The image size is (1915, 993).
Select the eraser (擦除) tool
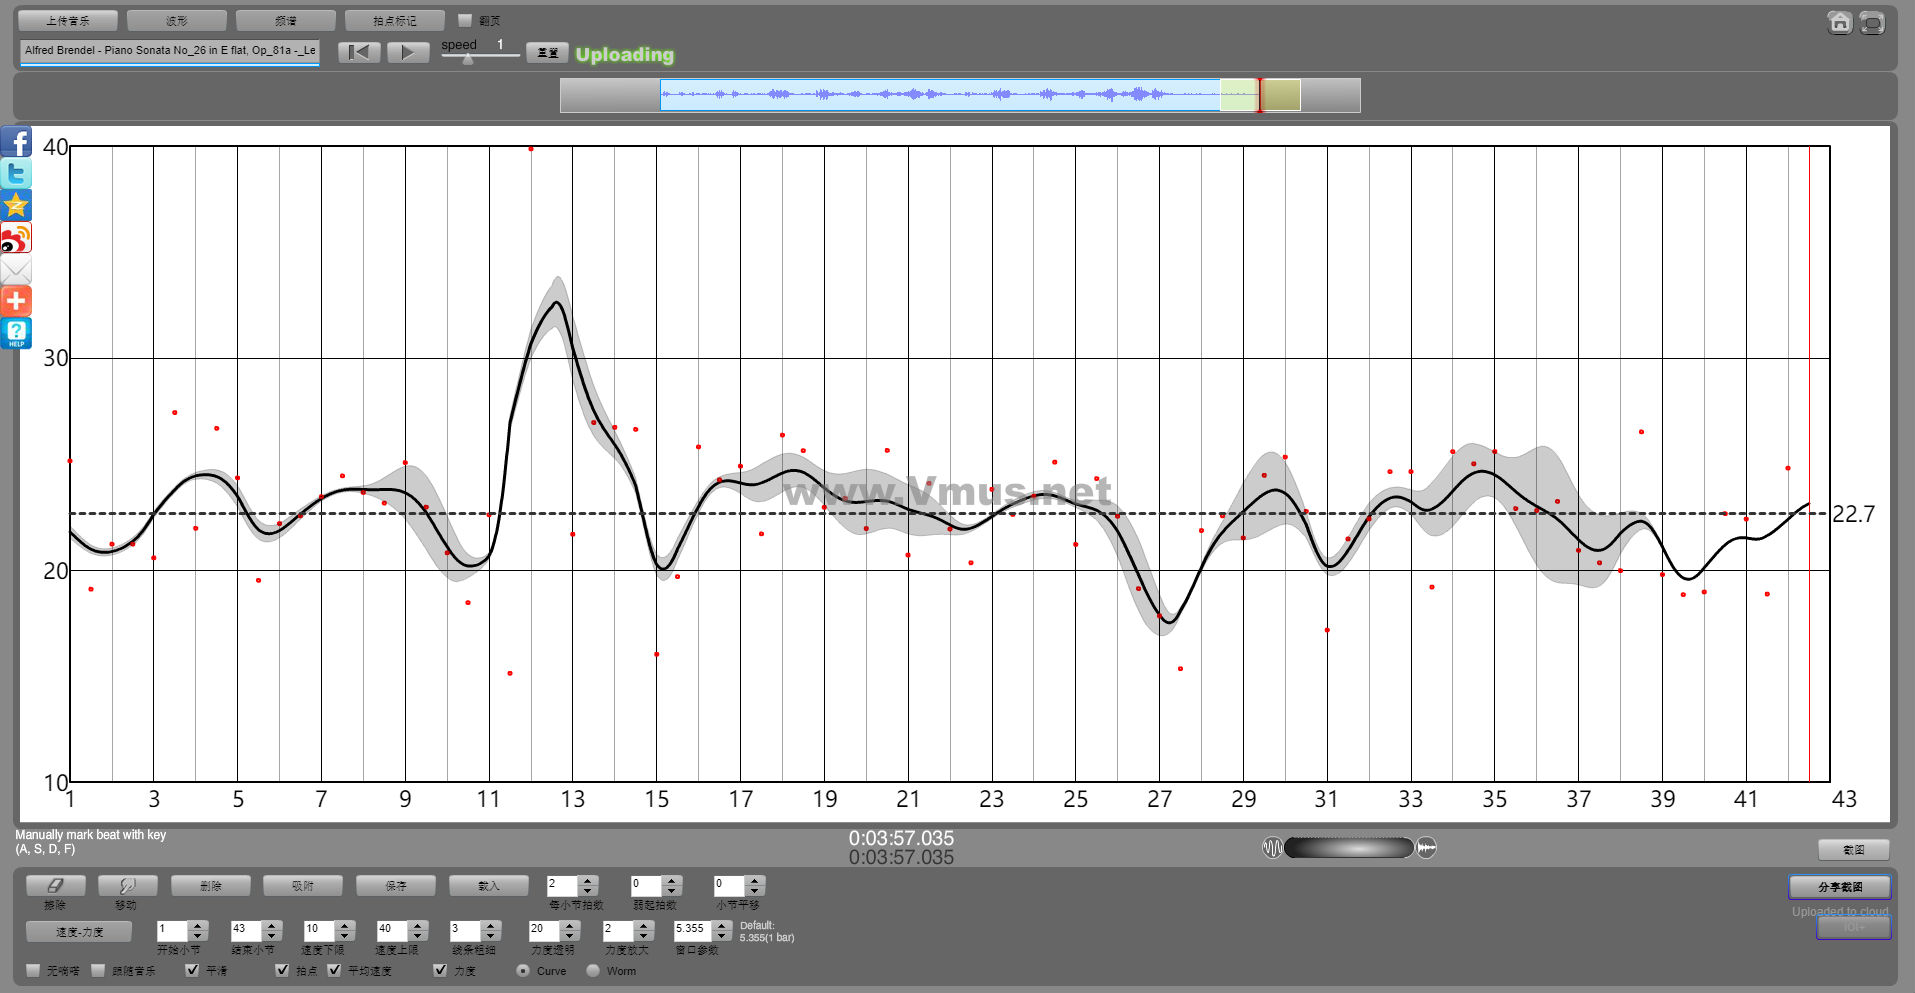[x=55, y=885]
